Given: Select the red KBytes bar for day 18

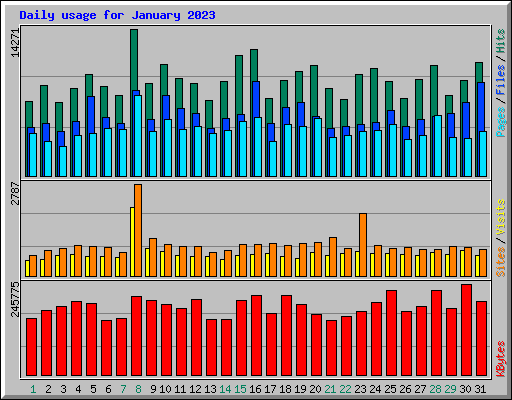Looking at the screenshot, I should 286,335.
